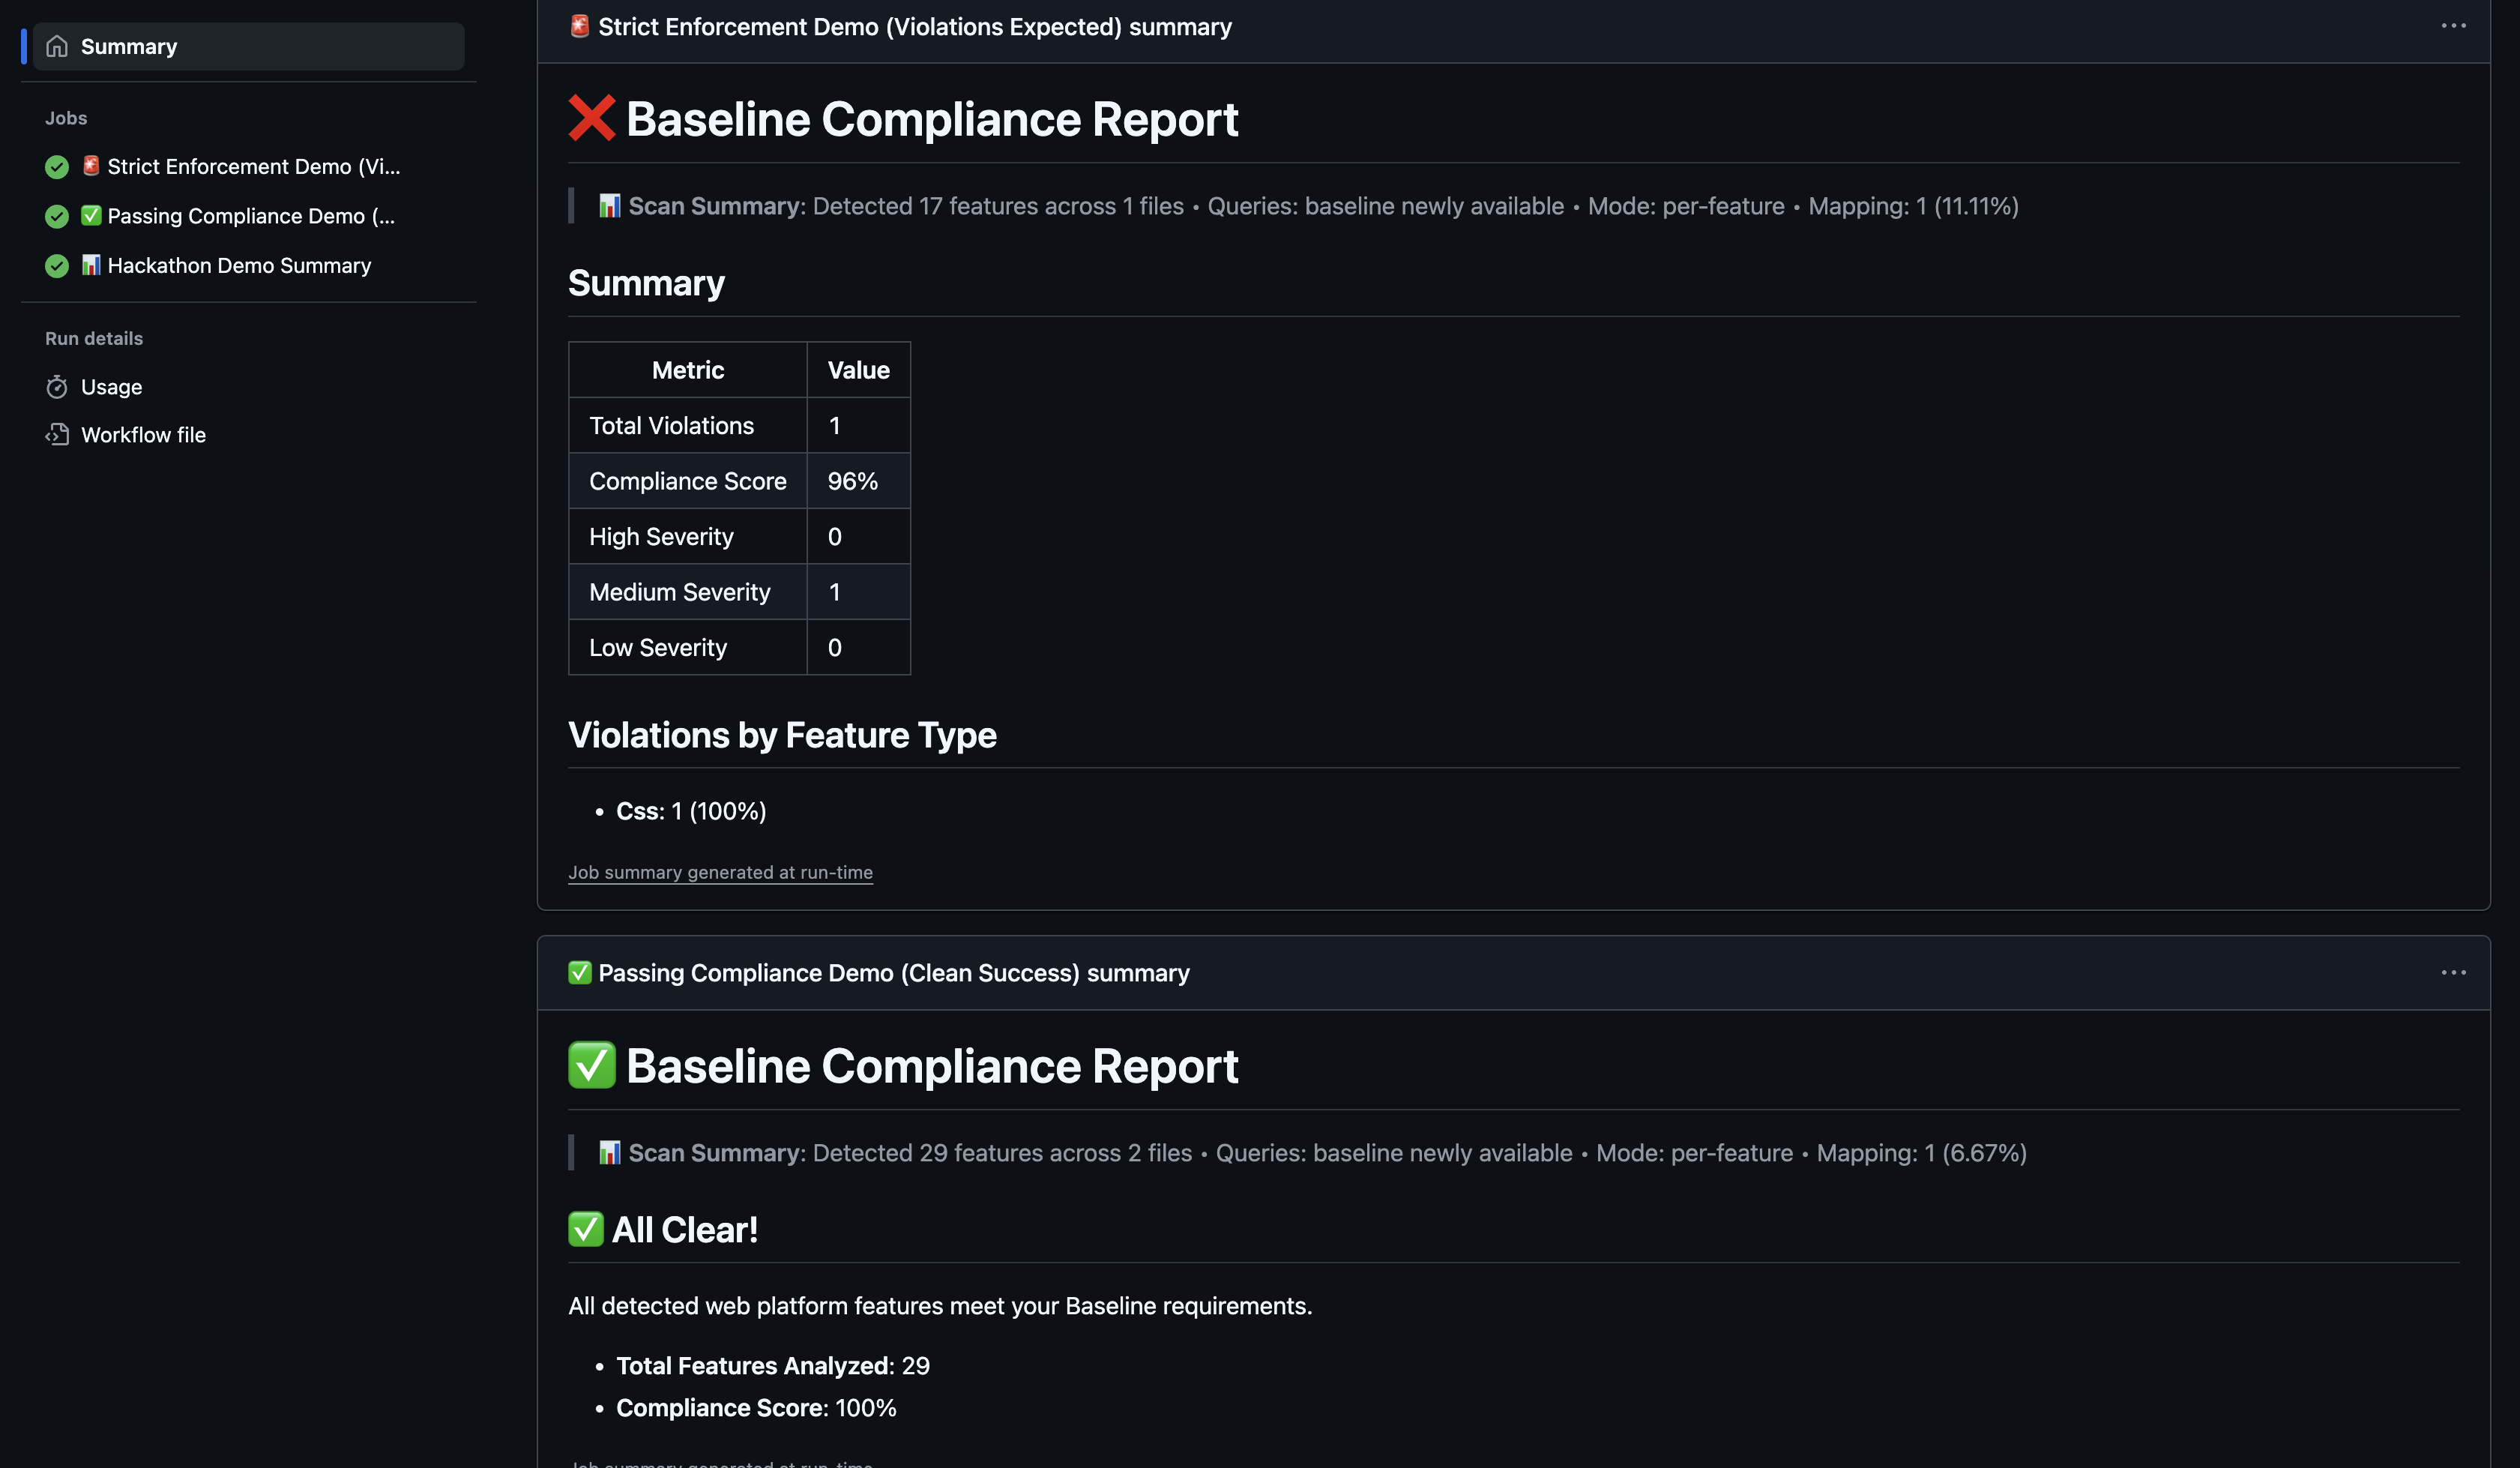Image resolution: width=2520 pixels, height=1468 pixels.
Task: Open Strict Enforcement summary ellipsis menu
Action: pyautogui.click(x=2453, y=26)
